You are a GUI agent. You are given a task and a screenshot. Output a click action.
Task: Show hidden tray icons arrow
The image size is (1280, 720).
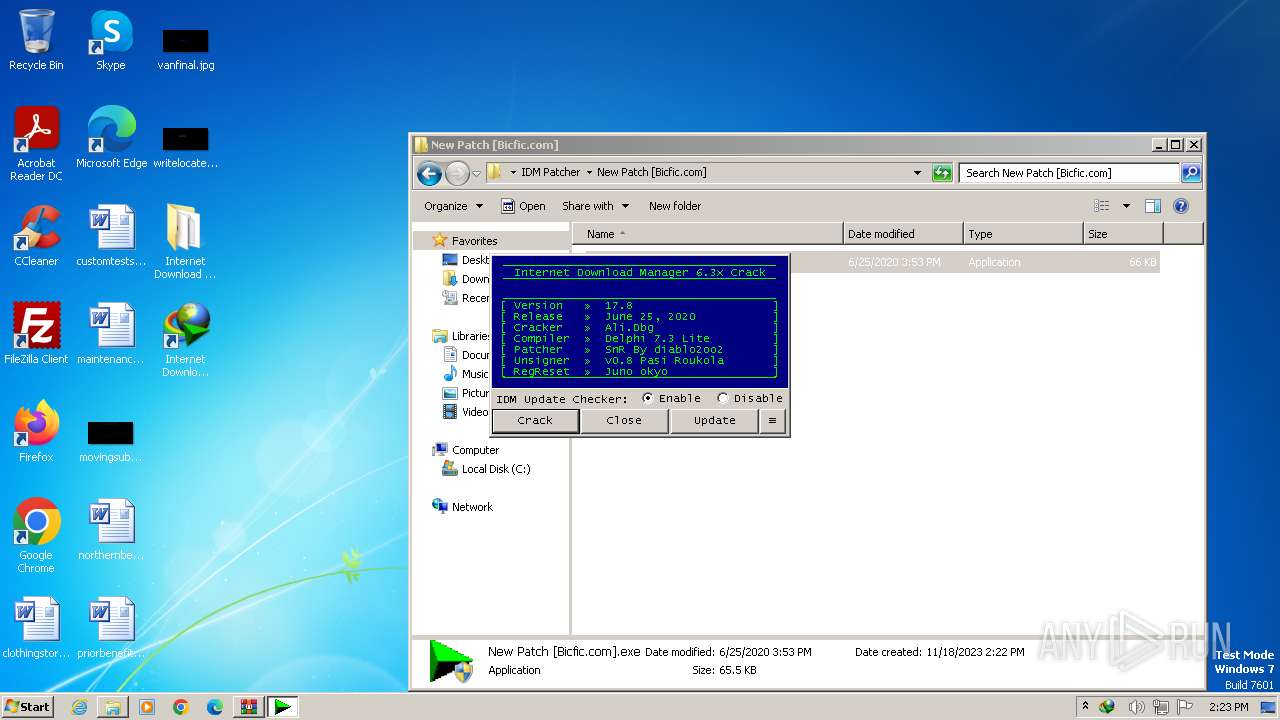coord(1087,707)
